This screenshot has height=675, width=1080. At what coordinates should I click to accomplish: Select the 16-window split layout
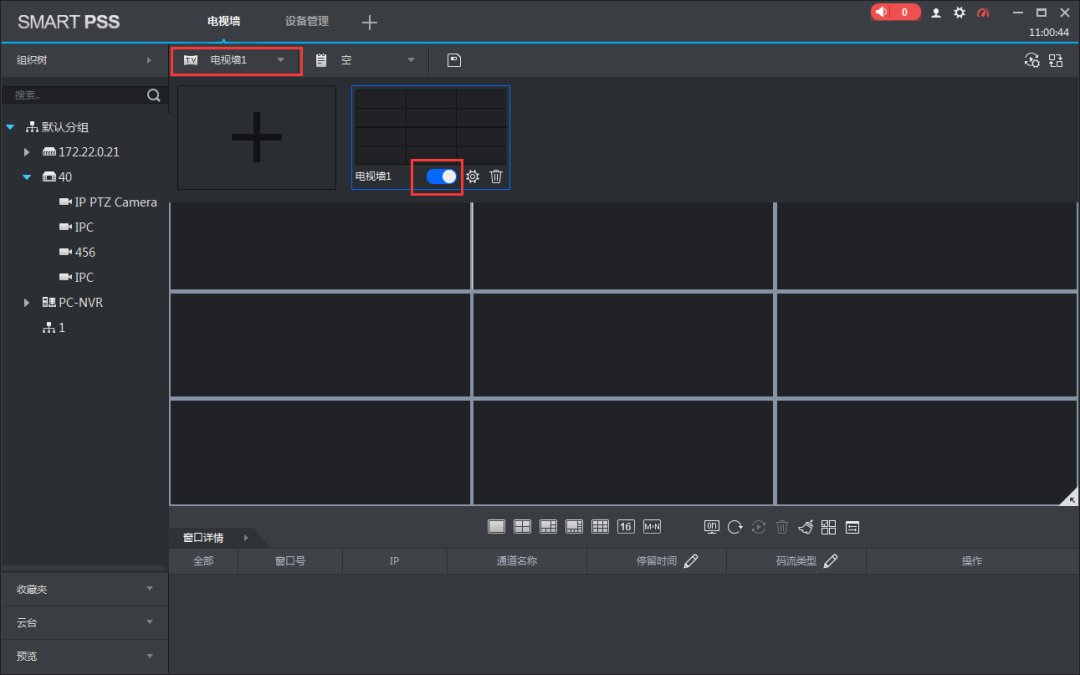point(626,527)
